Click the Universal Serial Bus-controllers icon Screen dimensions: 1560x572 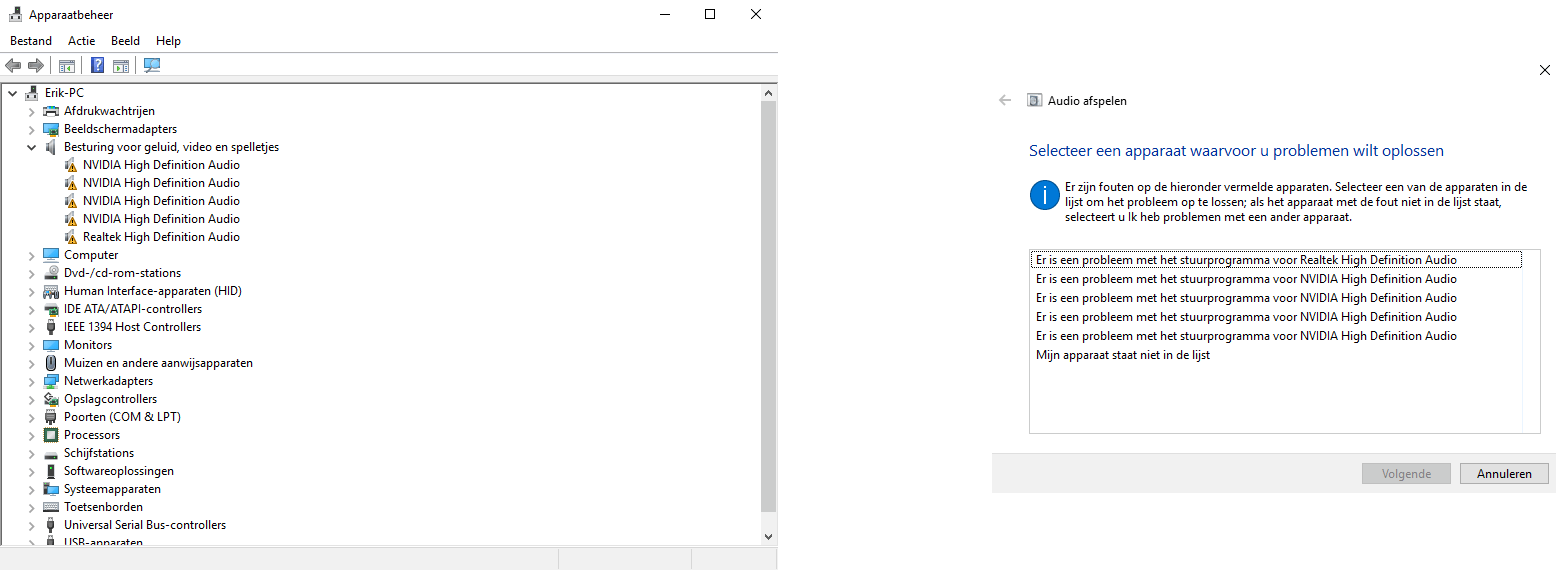pos(51,525)
